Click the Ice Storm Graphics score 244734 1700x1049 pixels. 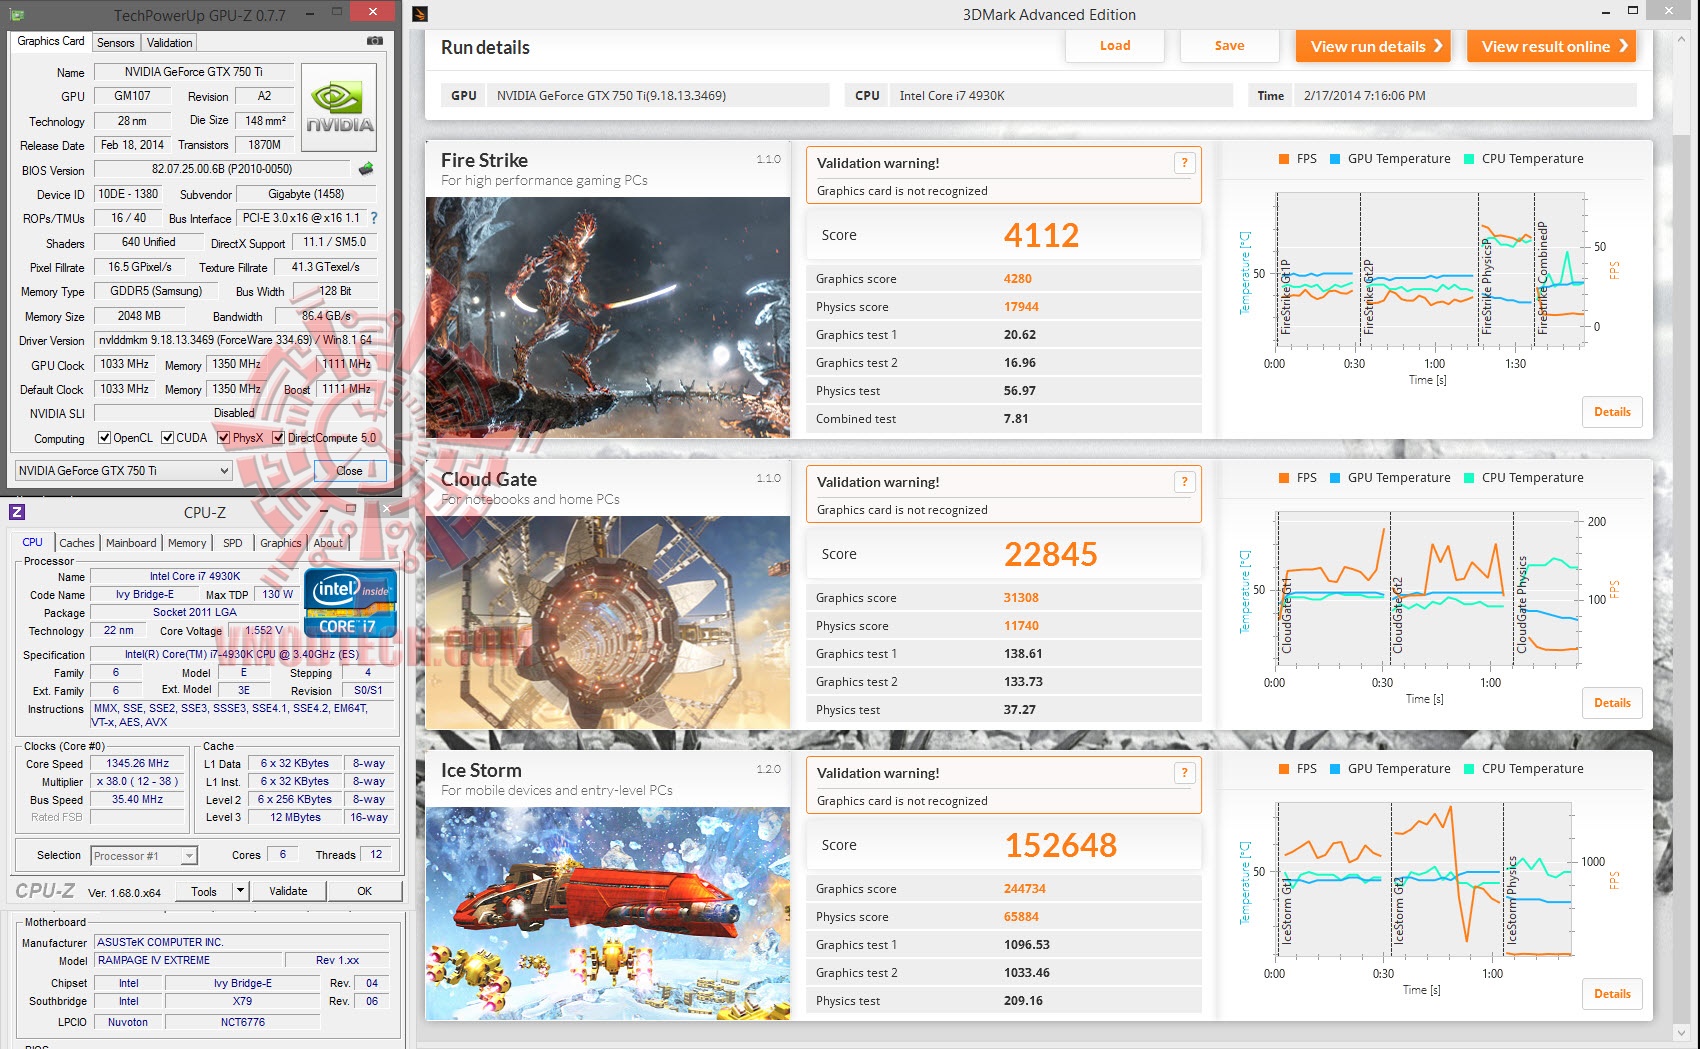(1025, 889)
